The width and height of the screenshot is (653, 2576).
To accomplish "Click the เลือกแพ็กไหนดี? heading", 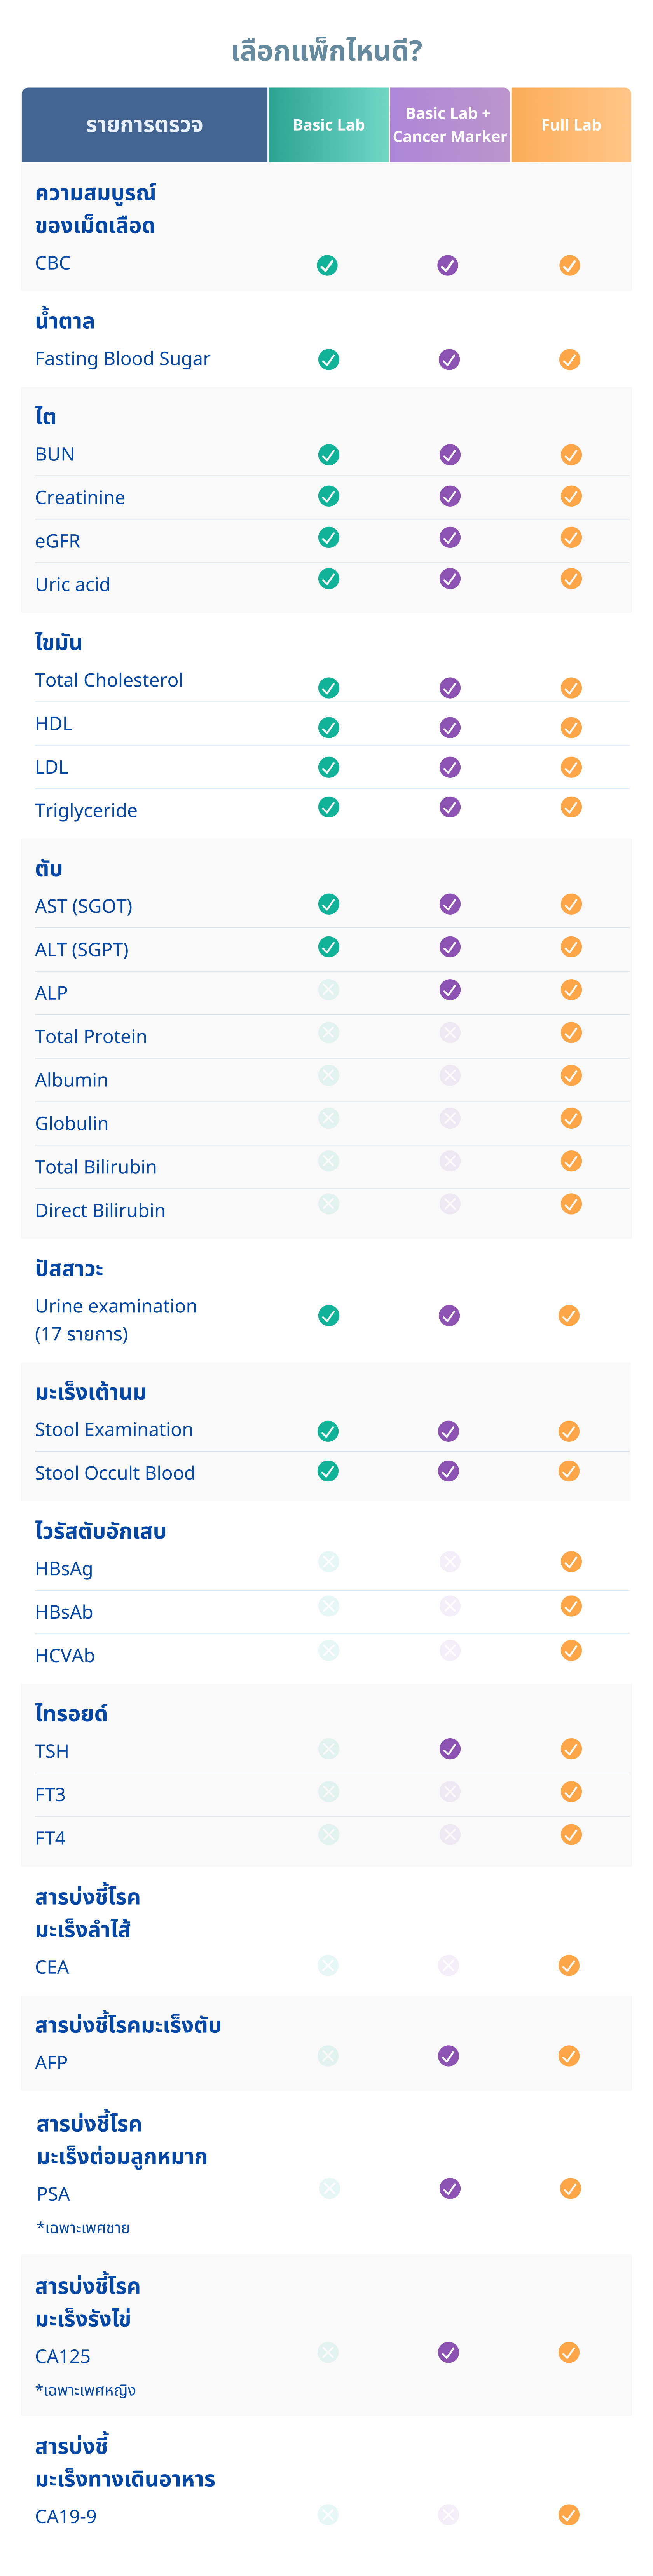I will coord(326,51).
